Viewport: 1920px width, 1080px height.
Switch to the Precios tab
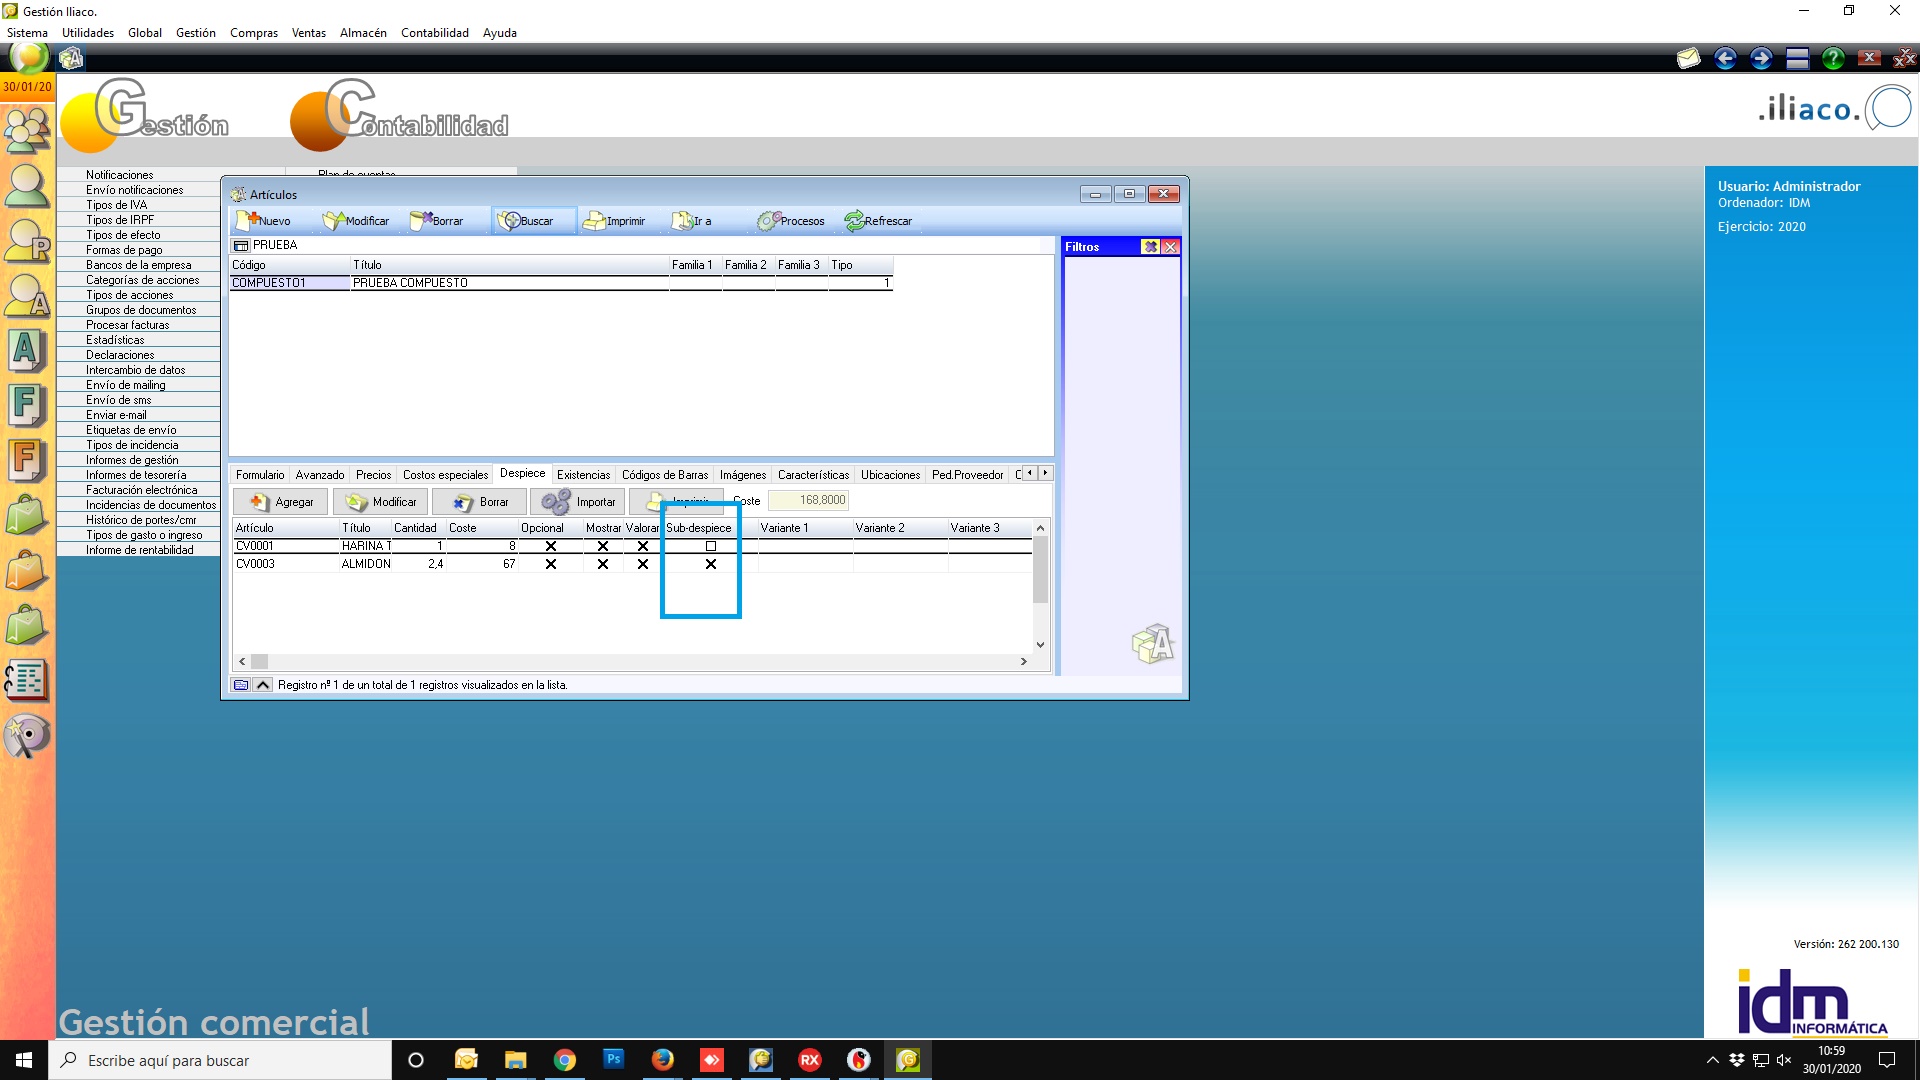[373, 475]
